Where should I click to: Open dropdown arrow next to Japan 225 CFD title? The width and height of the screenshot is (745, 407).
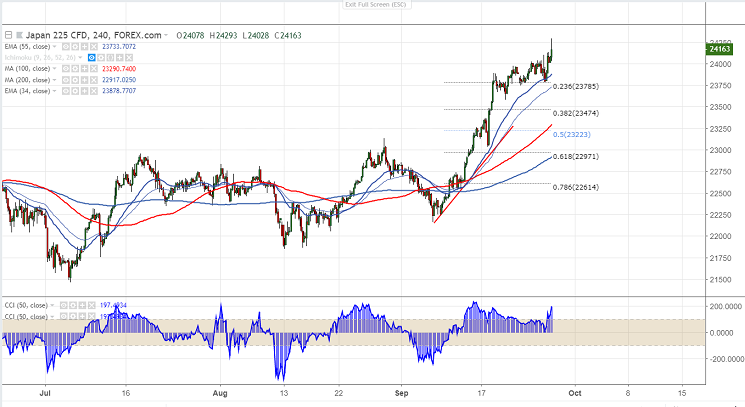pyautogui.click(x=165, y=35)
